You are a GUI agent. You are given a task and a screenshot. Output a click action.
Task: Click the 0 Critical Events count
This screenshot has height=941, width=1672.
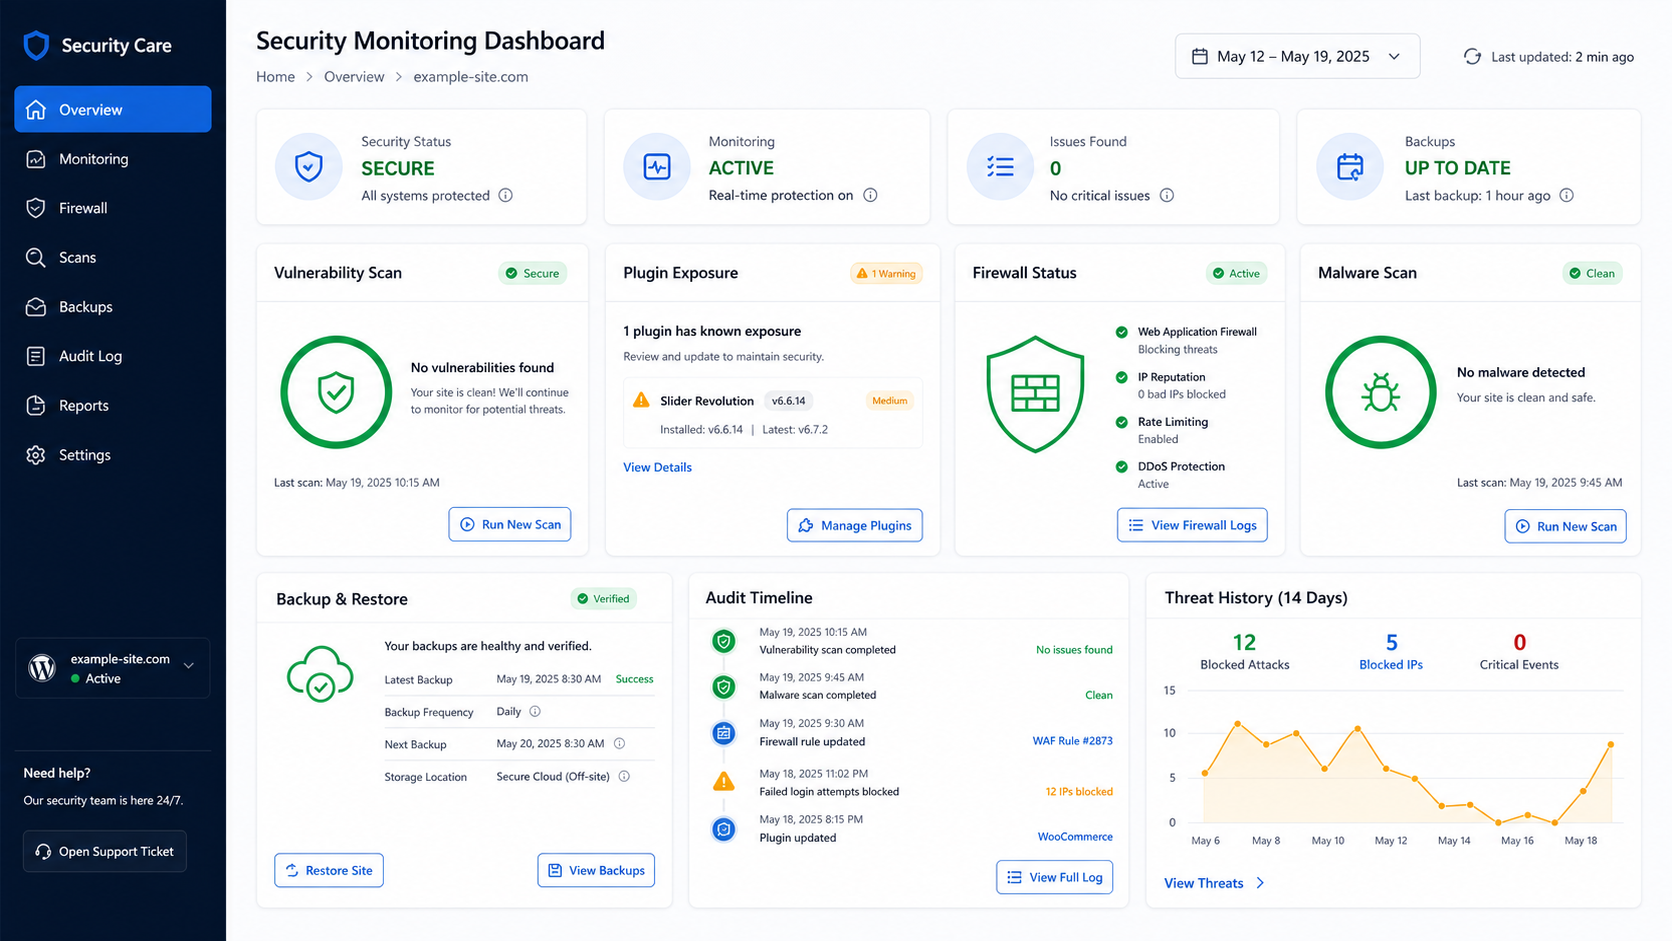coord(1519,642)
